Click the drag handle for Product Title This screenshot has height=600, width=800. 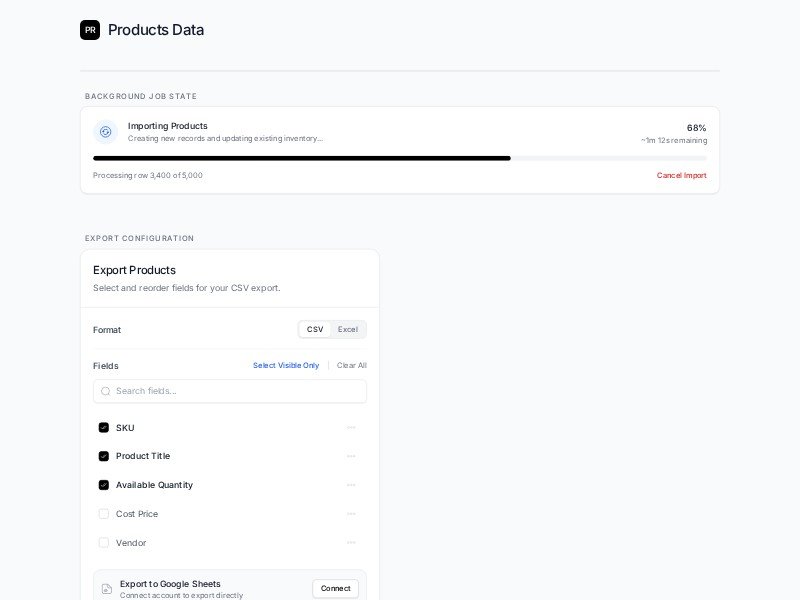(x=351, y=456)
